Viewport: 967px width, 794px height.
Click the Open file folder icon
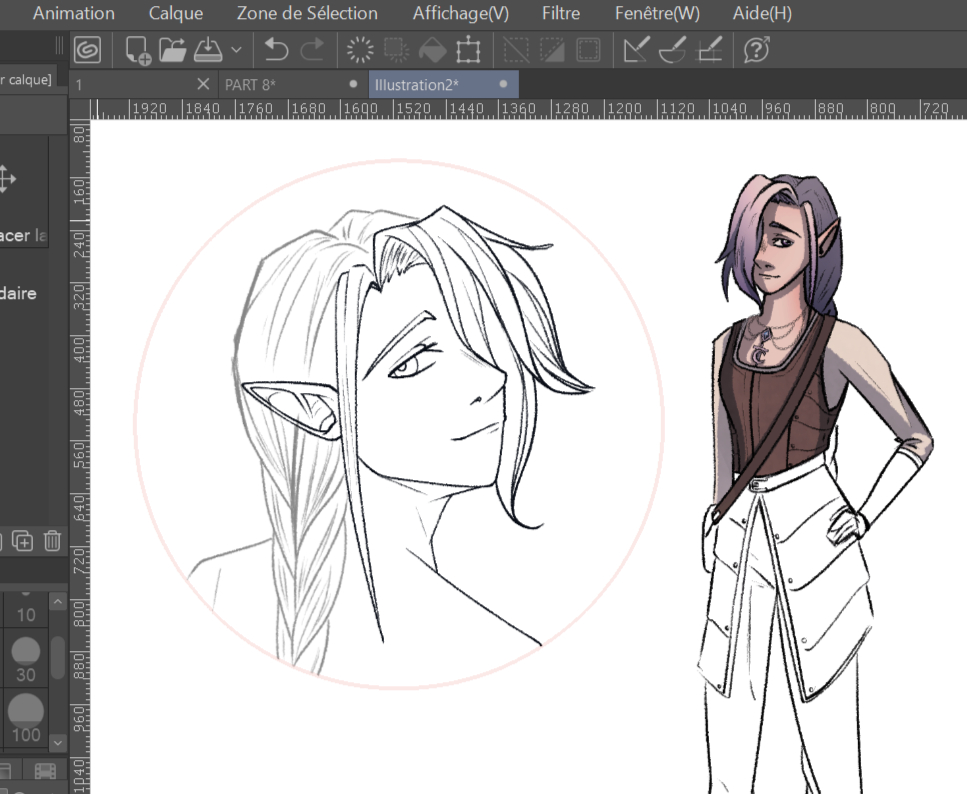173,49
